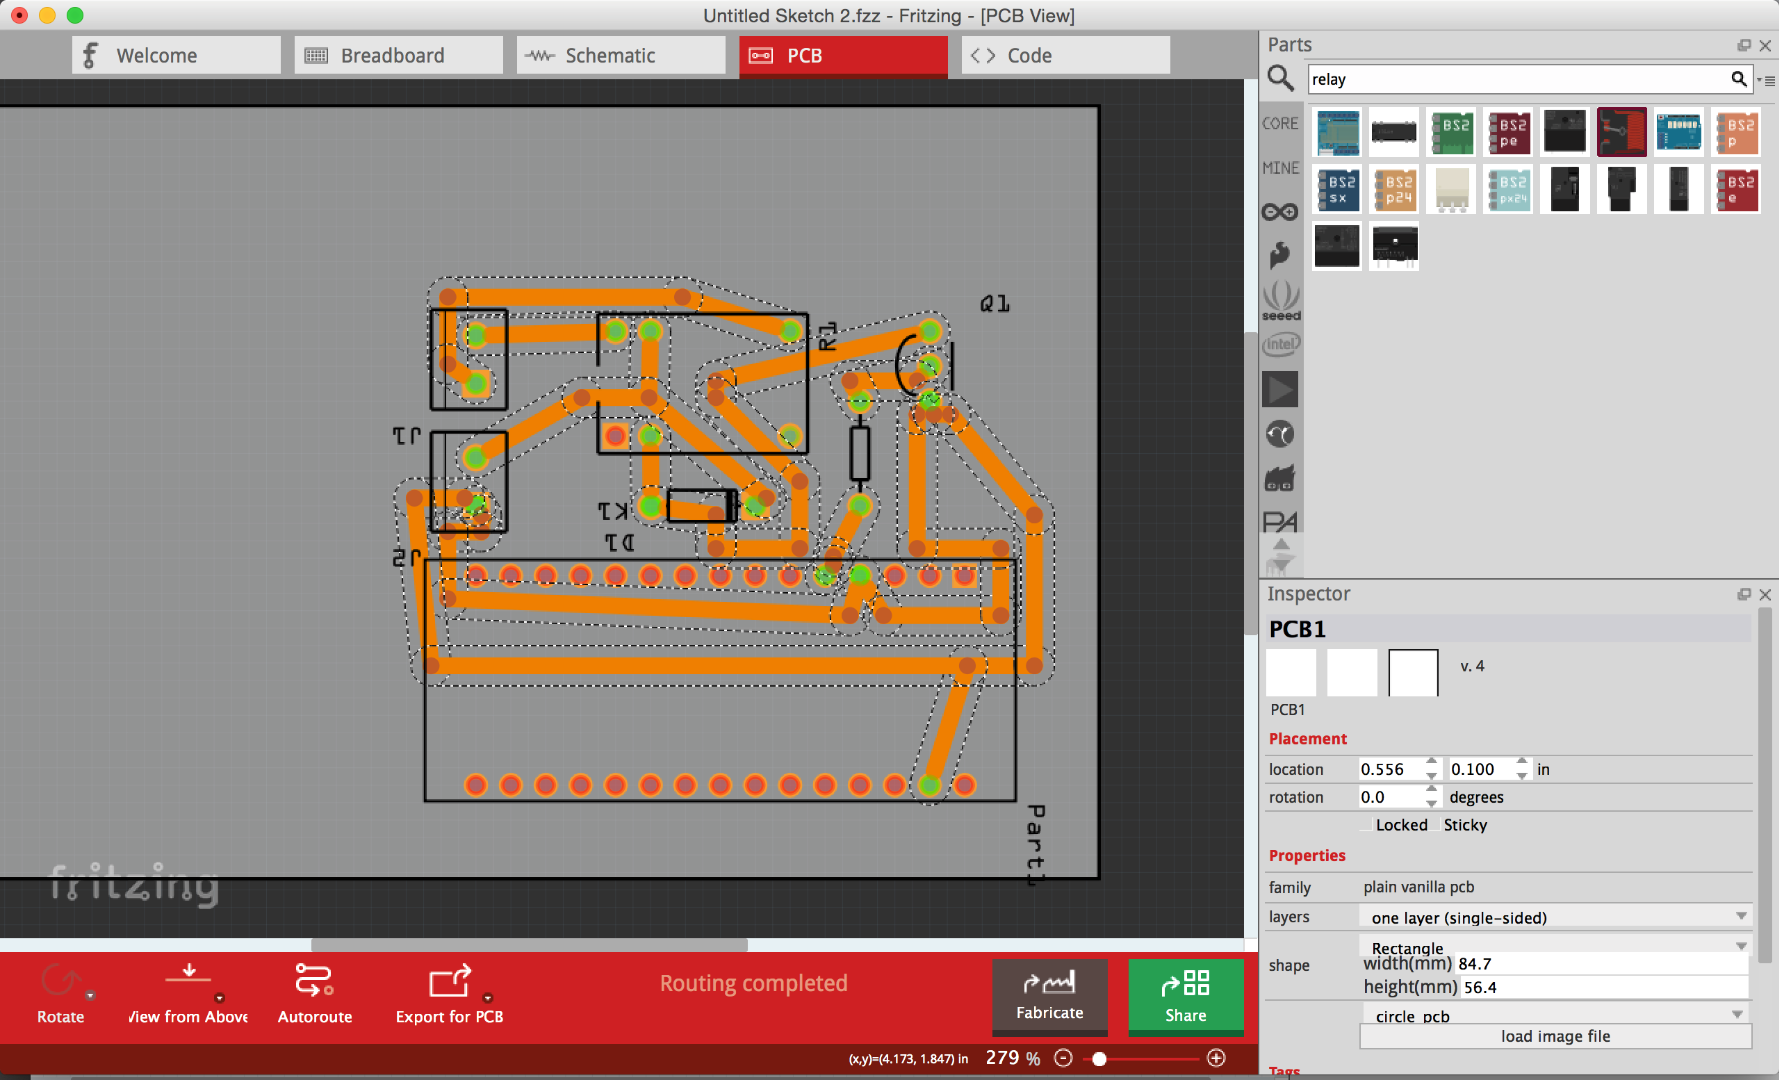This screenshot has height=1080, width=1779.
Task: Open the PA parts bin
Action: [1280, 522]
